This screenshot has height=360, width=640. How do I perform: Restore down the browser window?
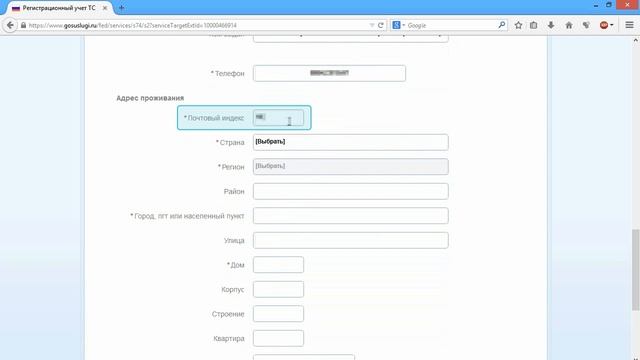[x=609, y=5]
